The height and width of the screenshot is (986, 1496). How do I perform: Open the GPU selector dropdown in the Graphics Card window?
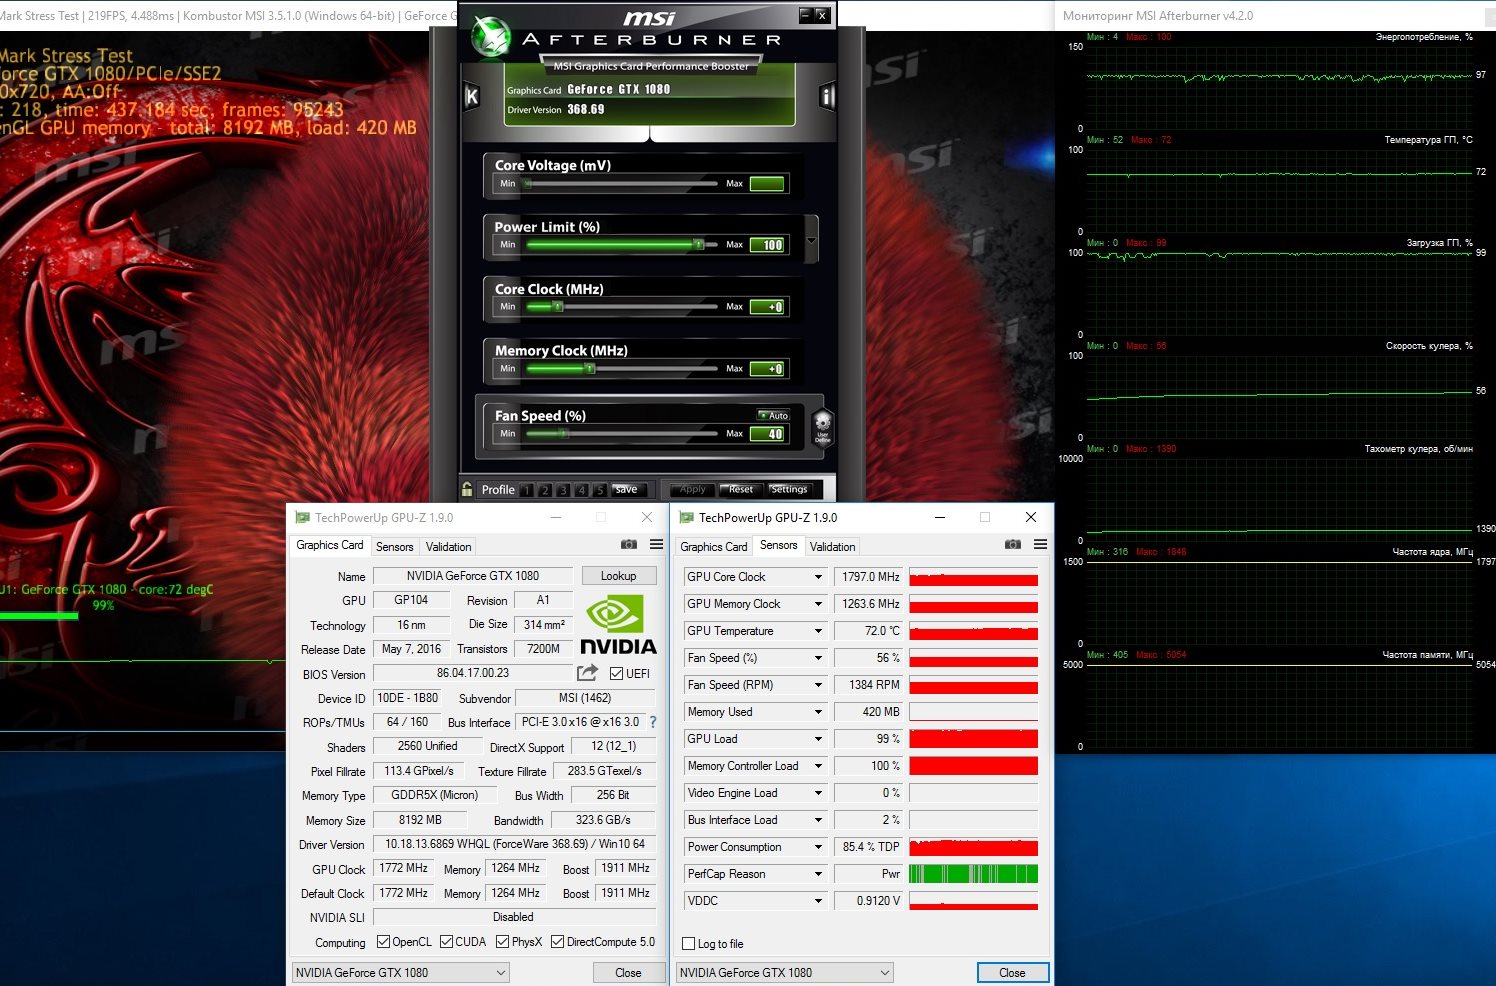[400, 972]
